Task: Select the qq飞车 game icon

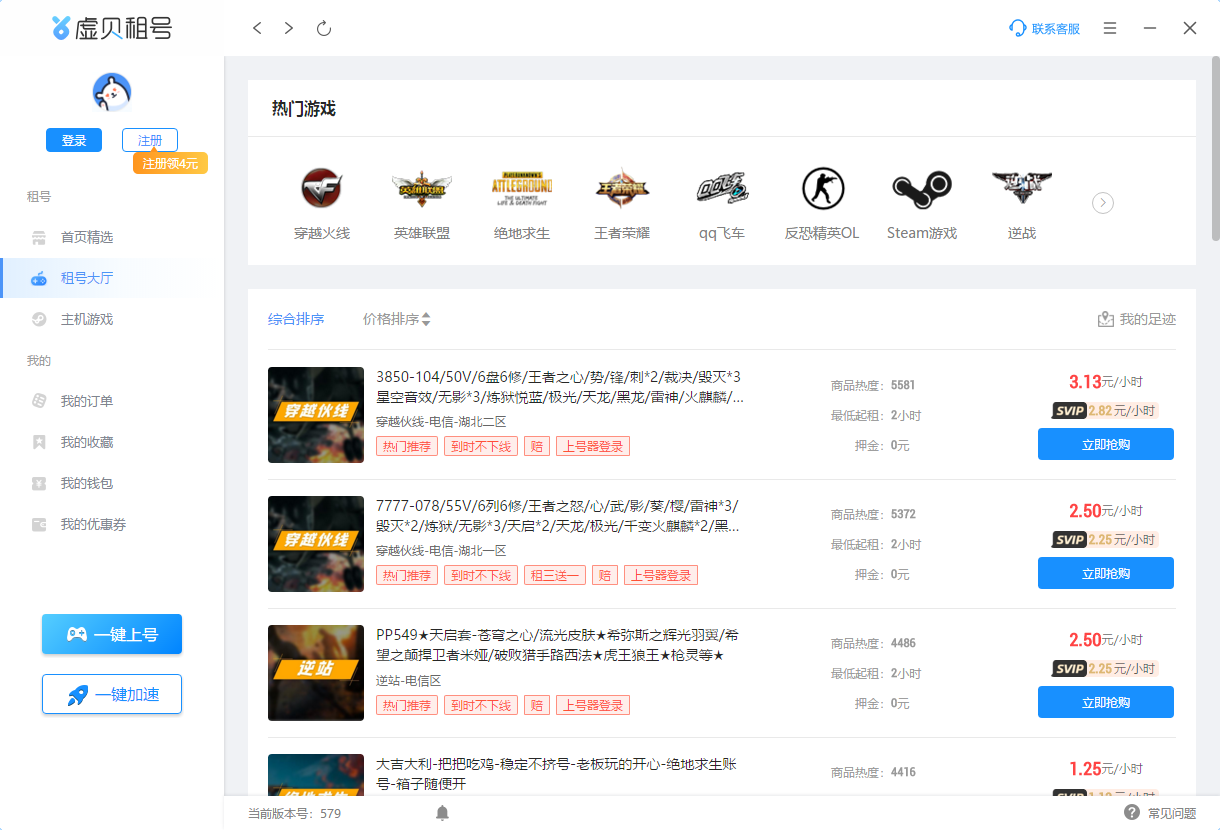Action: click(721, 189)
